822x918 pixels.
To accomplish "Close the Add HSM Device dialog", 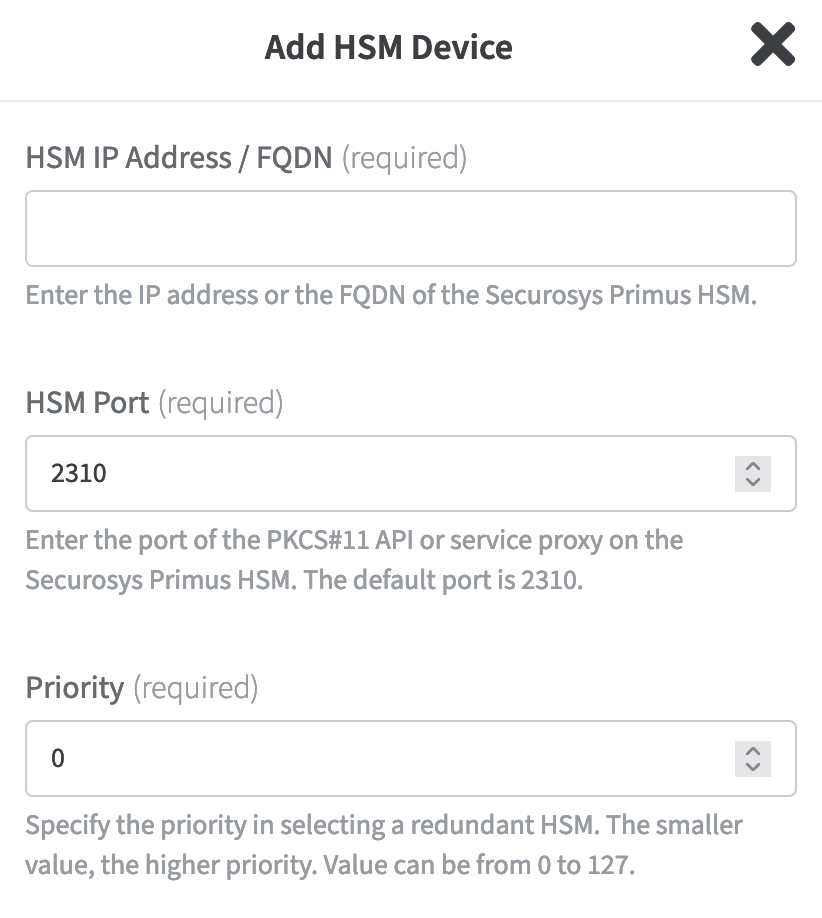I will pos(772,46).
